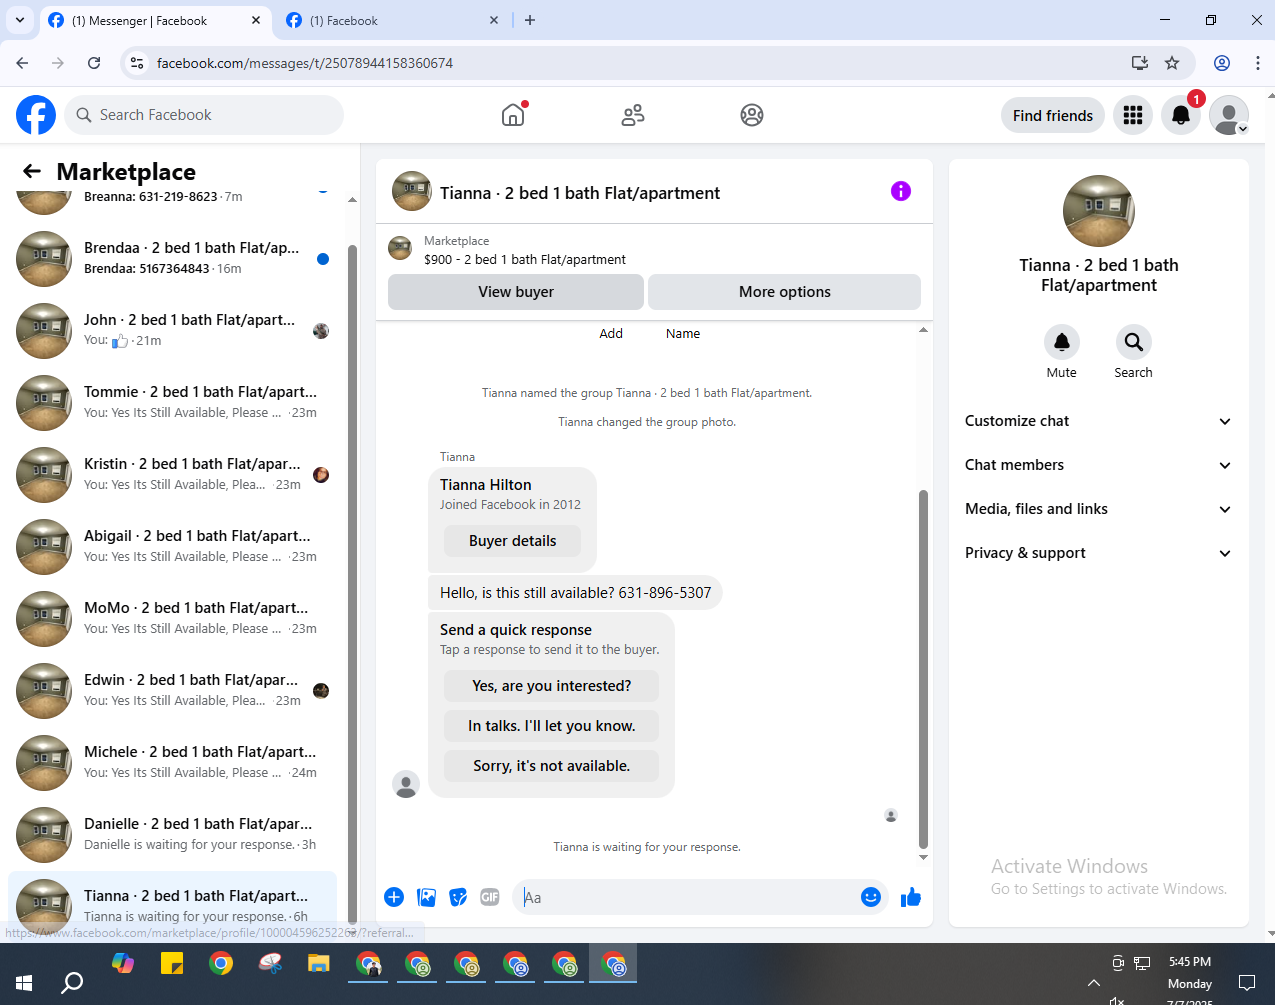Click the Buyer details button
The height and width of the screenshot is (1005, 1275).
pyautogui.click(x=512, y=541)
